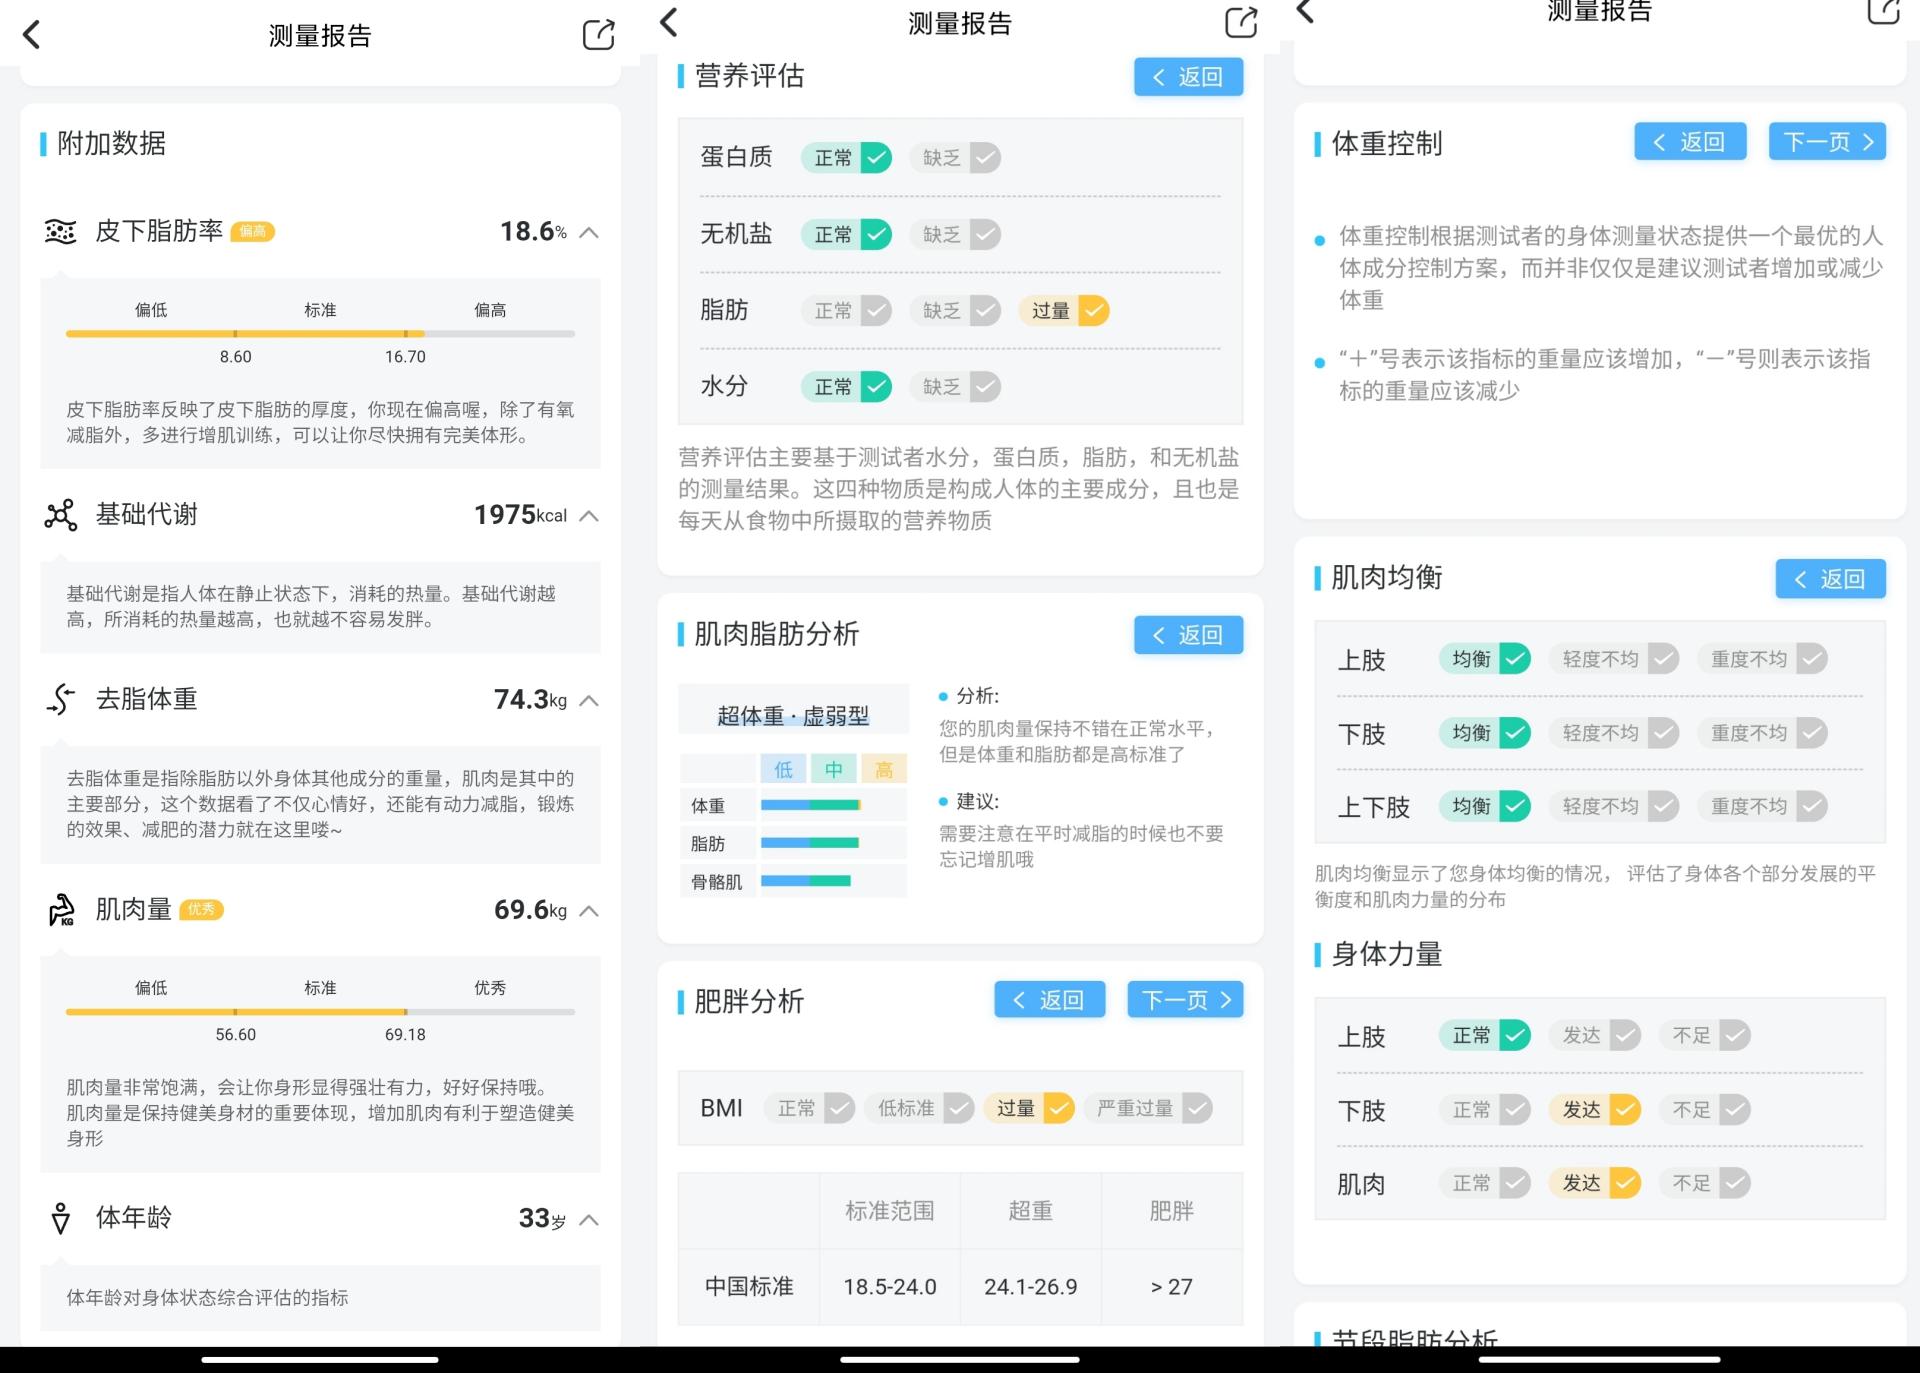Image resolution: width=1920 pixels, height=1373 pixels.
Task: Click the 肌肉量 range indicator bar
Action: click(x=319, y=1012)
